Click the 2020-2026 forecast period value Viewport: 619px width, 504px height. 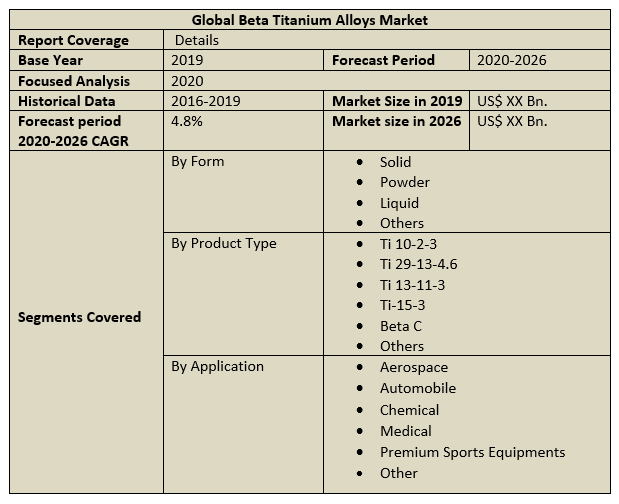click(x=513, y=60)
